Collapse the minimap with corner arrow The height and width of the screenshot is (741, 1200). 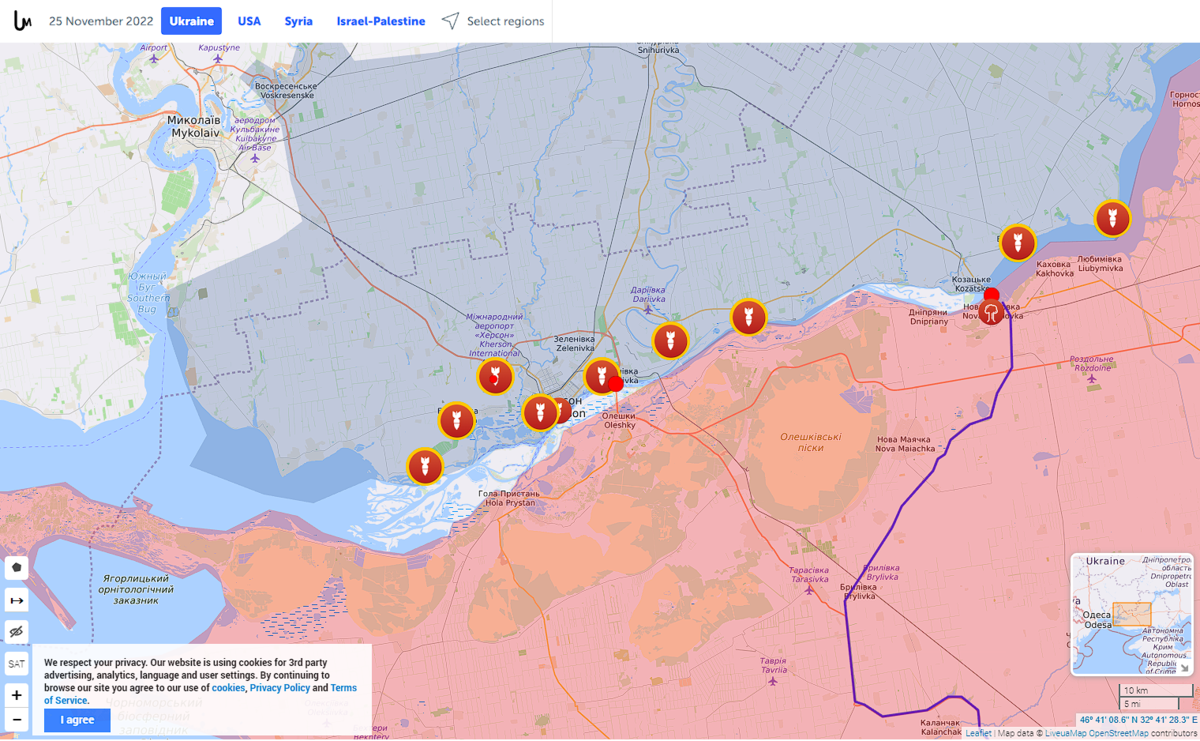(1184, 668)
